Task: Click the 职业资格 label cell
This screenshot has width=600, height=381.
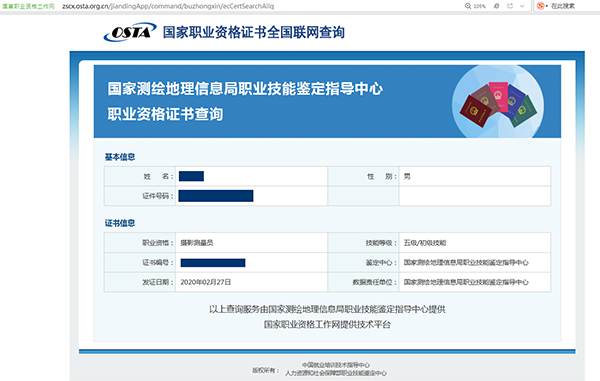Action: 140,243
